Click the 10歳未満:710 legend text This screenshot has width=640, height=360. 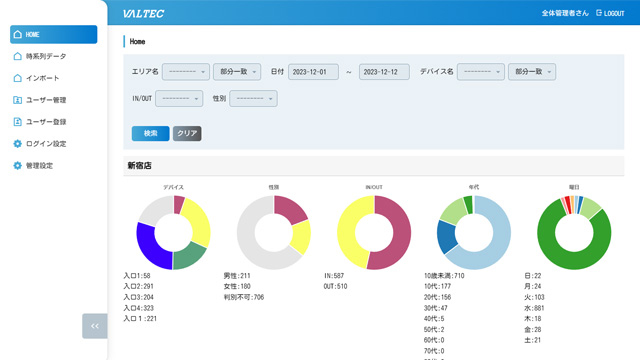444,276
